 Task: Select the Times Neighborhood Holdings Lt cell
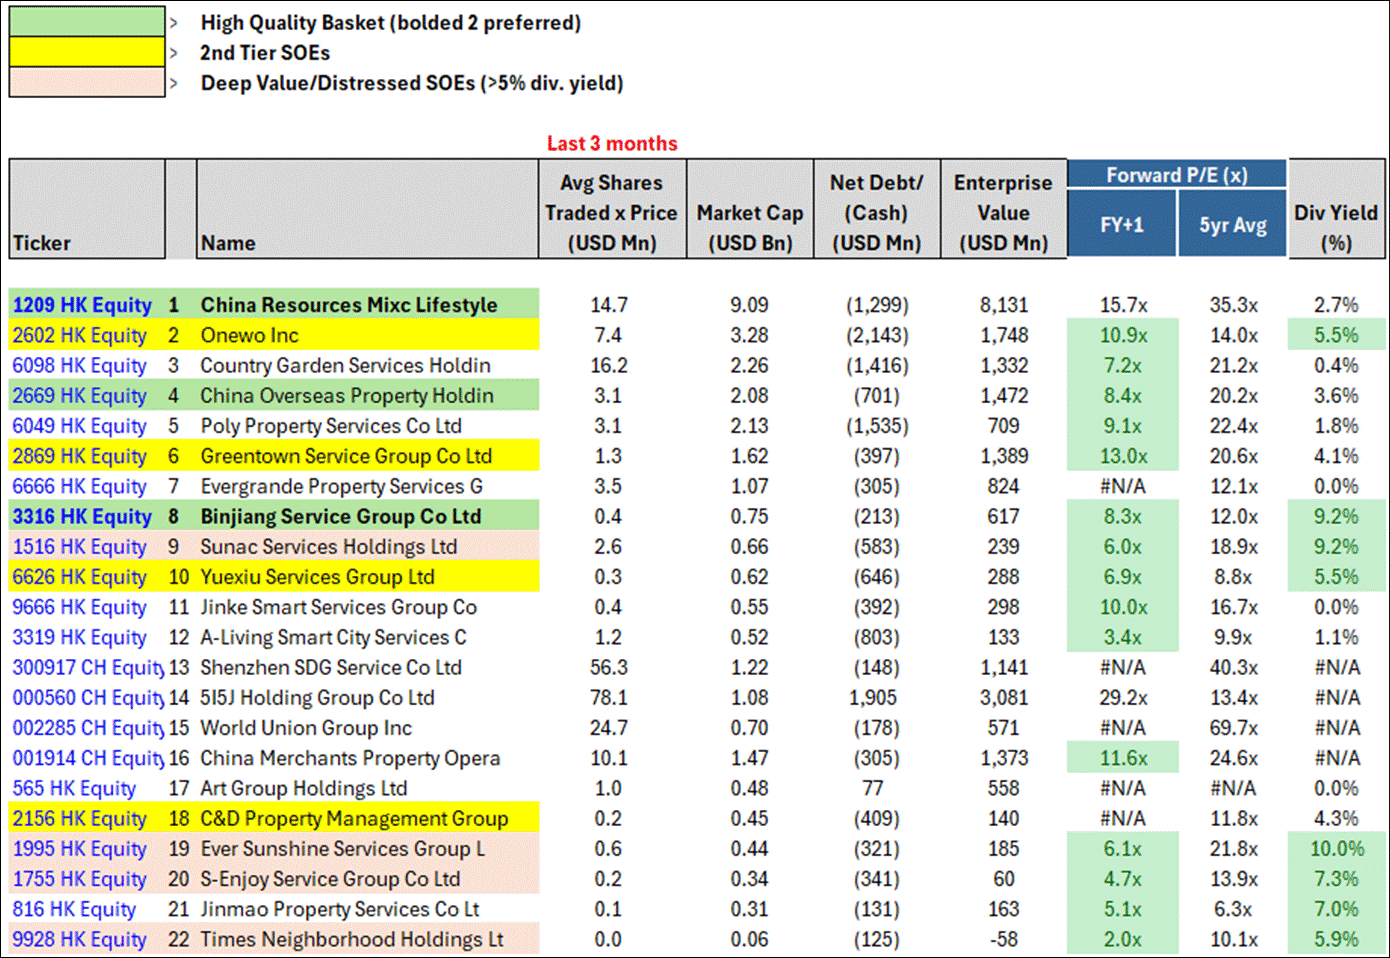coord(367,939)
